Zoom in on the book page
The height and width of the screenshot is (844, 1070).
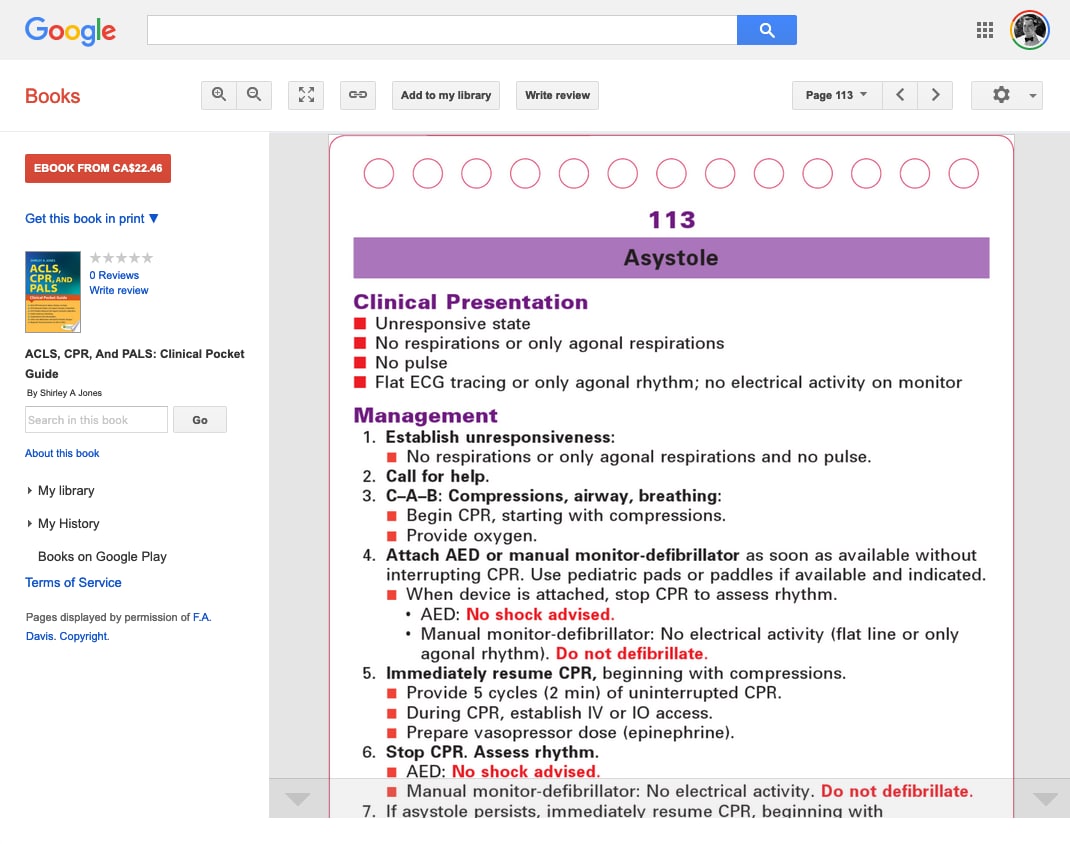(x=219, y=95)
